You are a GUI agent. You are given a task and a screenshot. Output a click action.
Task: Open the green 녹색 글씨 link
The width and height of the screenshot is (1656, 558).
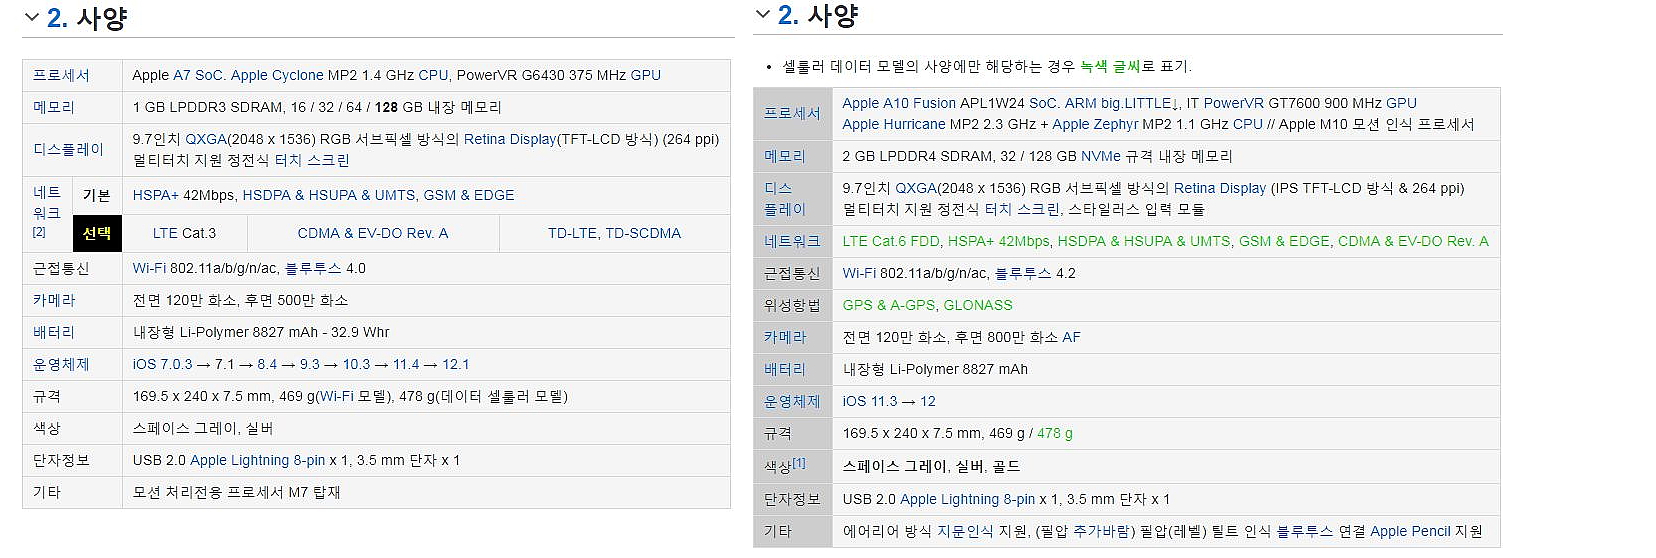(x=1110, y=66)
